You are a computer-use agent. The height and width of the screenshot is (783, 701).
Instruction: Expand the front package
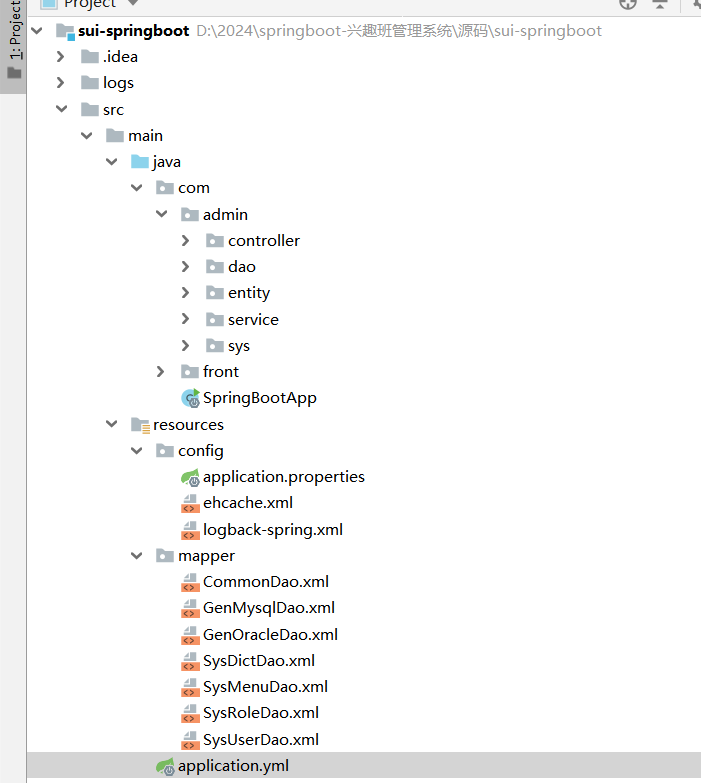(x=161, y=372)
